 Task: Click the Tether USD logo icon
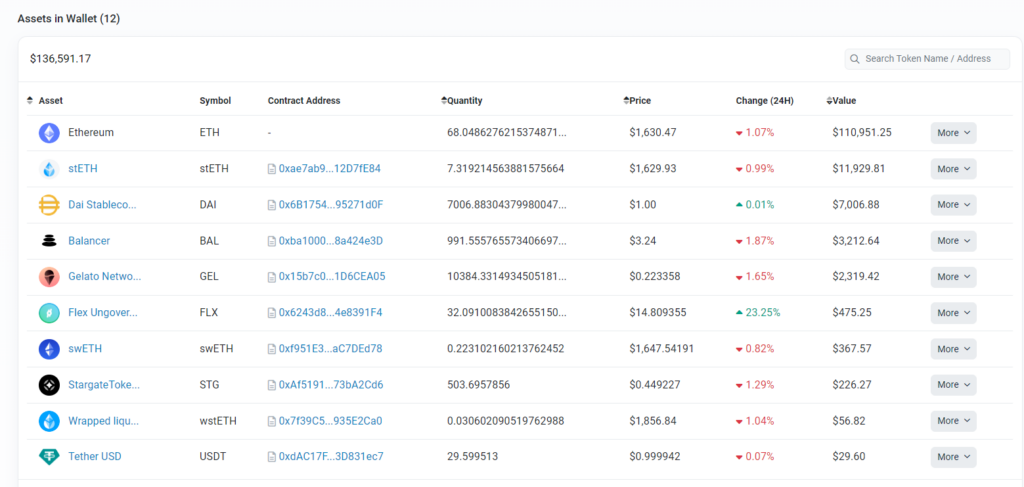click(x=49, y=457)
